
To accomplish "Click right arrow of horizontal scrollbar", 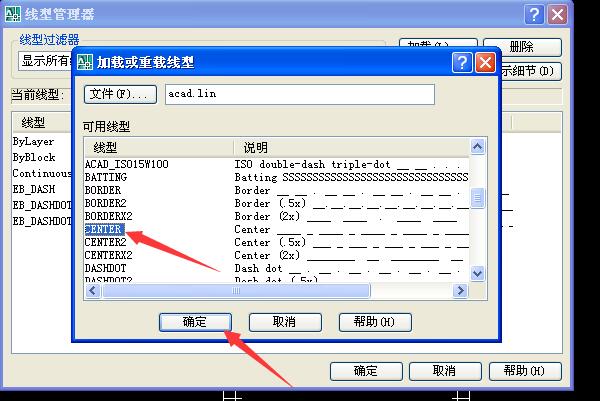I will (460, 291).
